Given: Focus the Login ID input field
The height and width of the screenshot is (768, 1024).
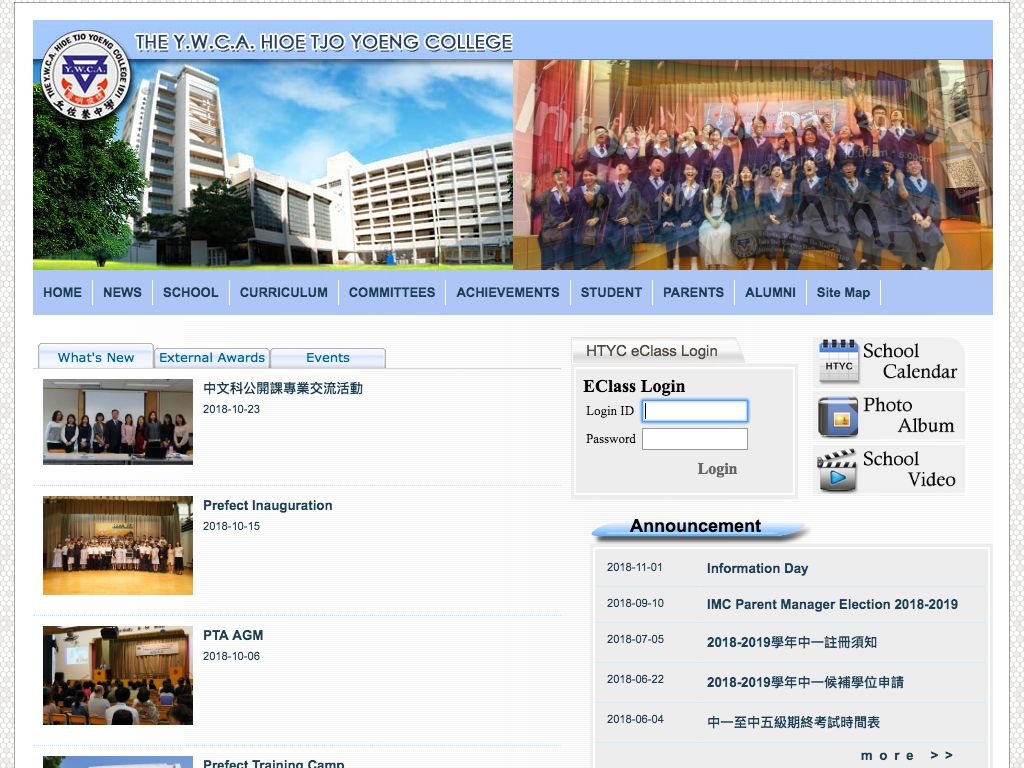Looking at the screenshot, I should 695,411.
